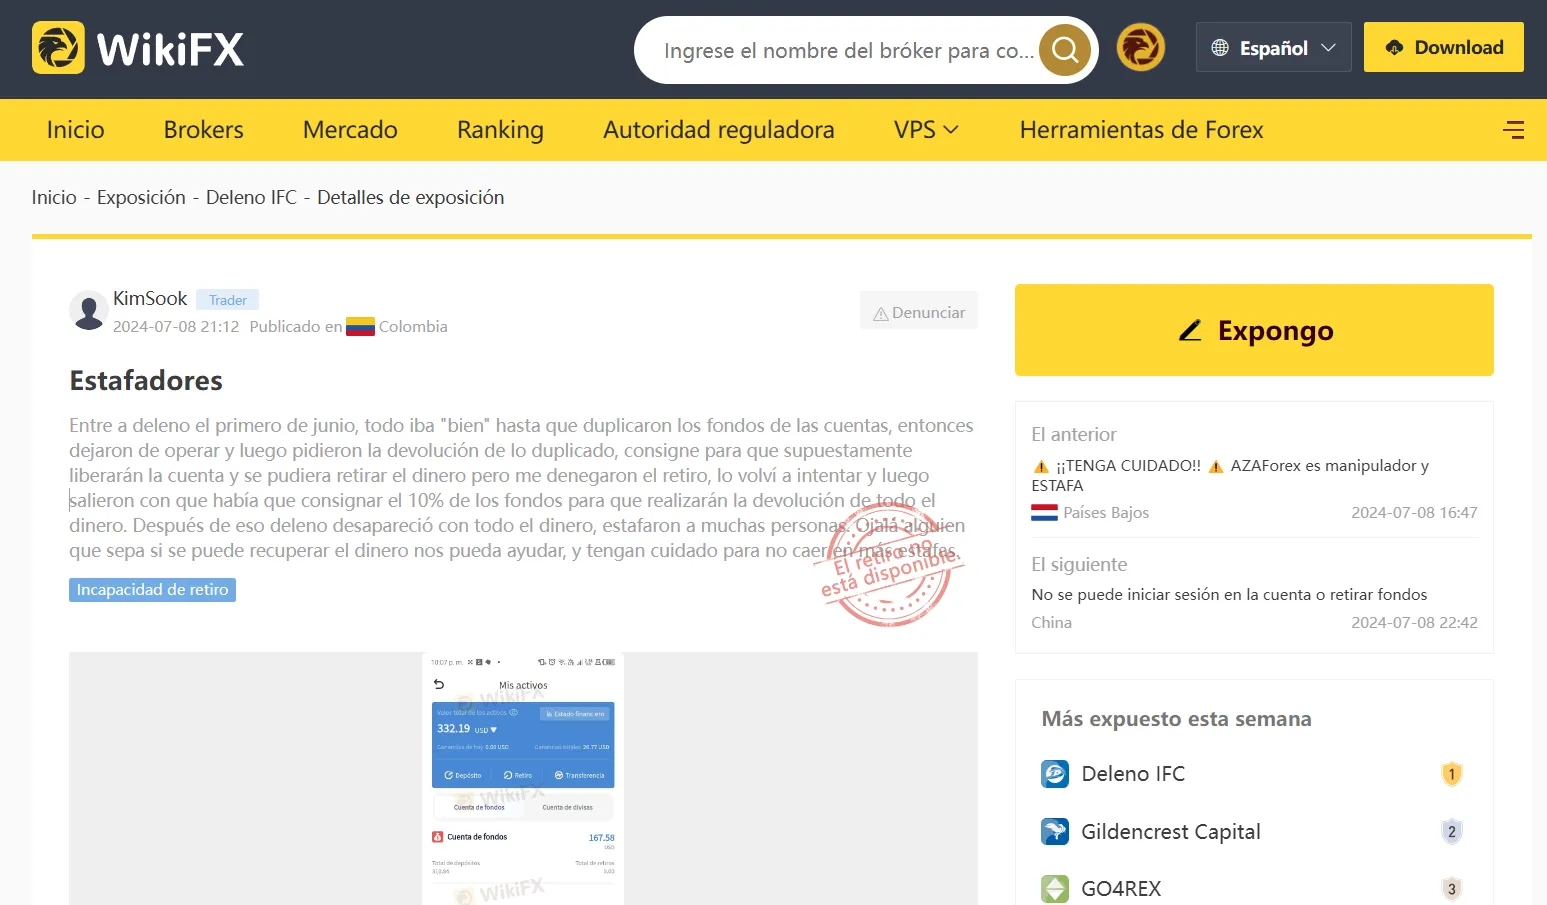Click the post date 2024-07-08 21:12
Screen dimensions: 1547x905
point(176,327)
